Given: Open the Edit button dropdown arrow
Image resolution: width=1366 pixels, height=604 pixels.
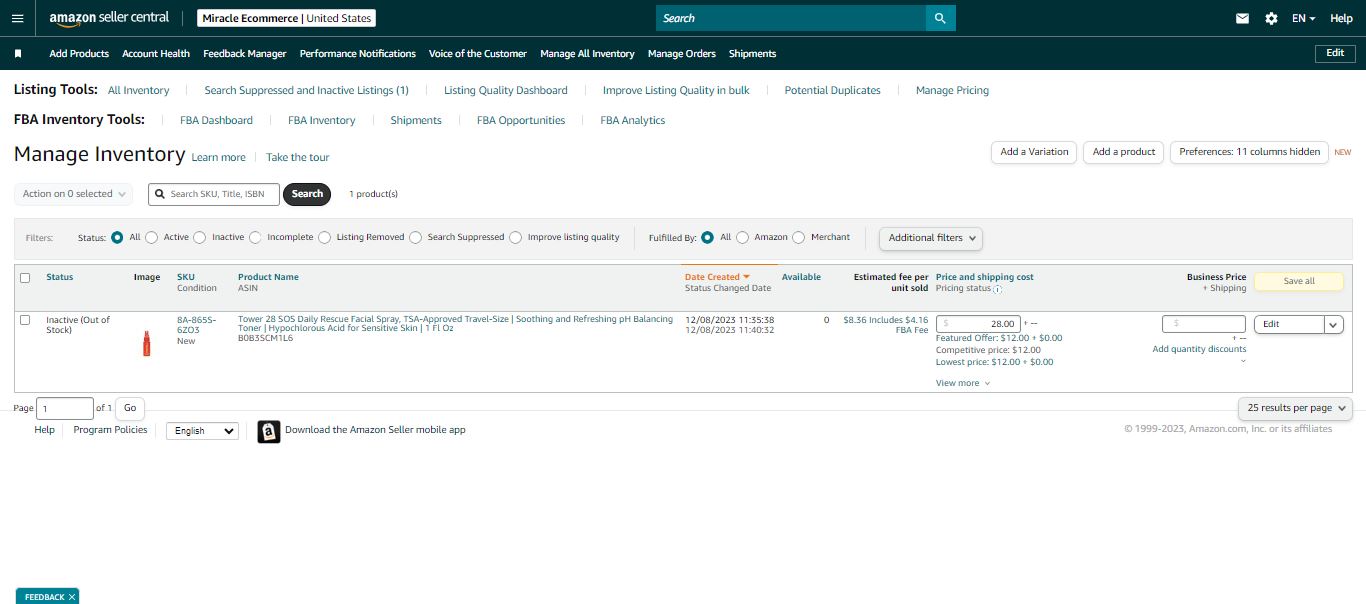Looking at the screenshot, I should point(1334,324).
